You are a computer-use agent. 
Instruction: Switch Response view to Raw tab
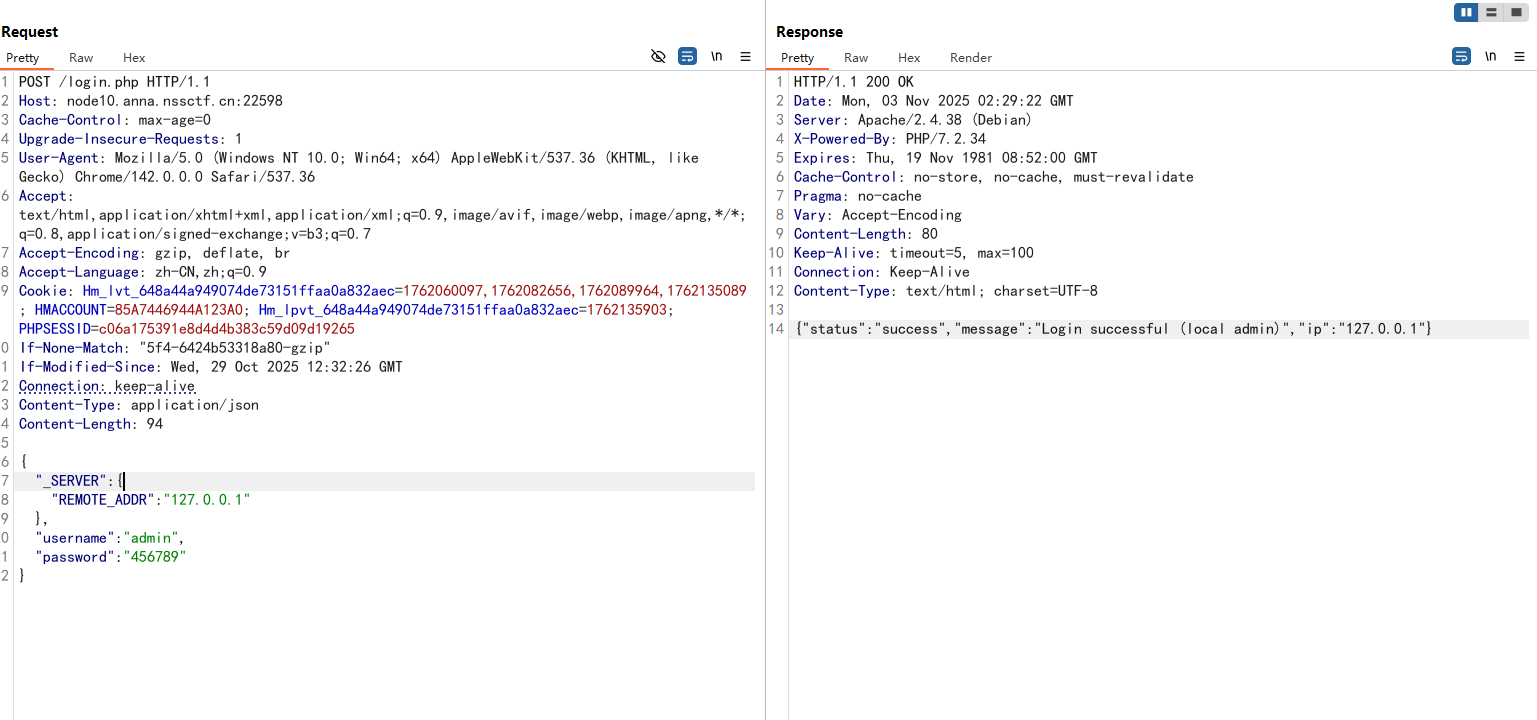coord(855,58)
